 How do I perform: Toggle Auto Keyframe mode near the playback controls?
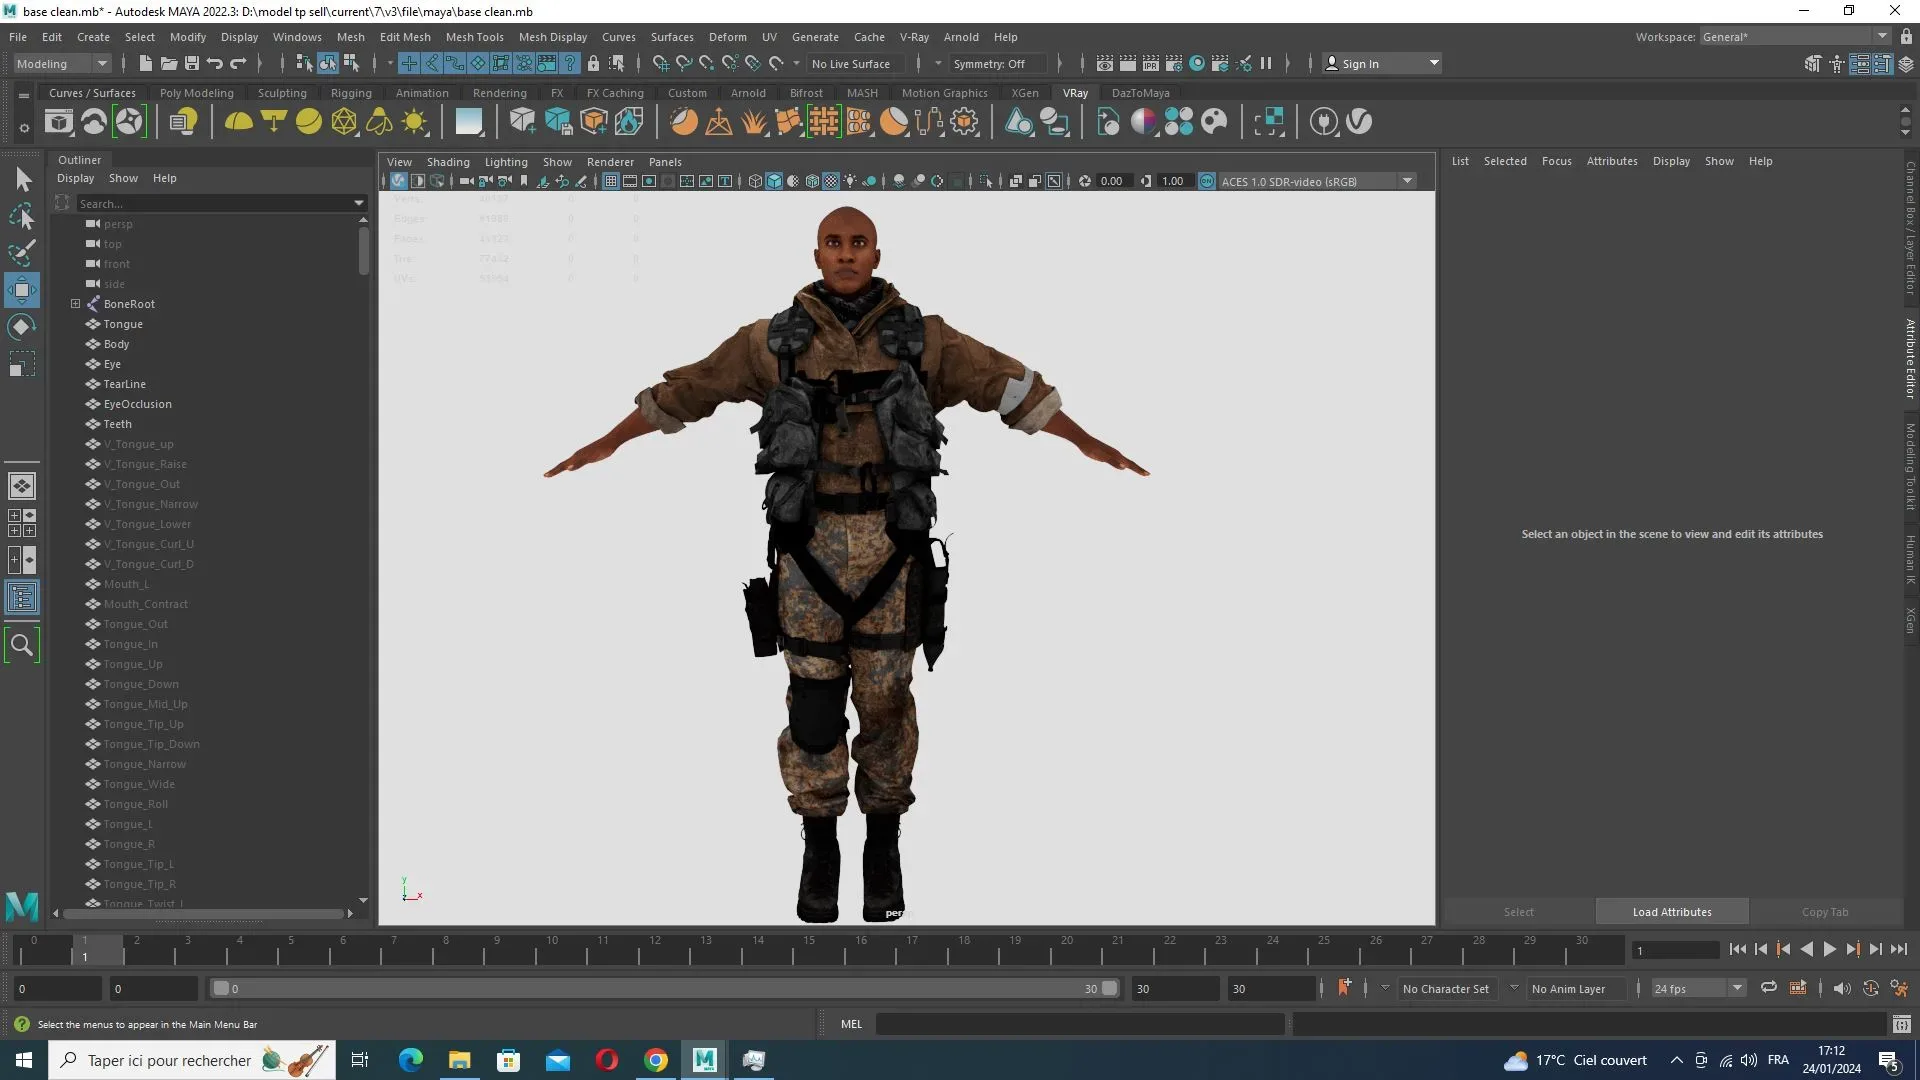[1345, 988]
